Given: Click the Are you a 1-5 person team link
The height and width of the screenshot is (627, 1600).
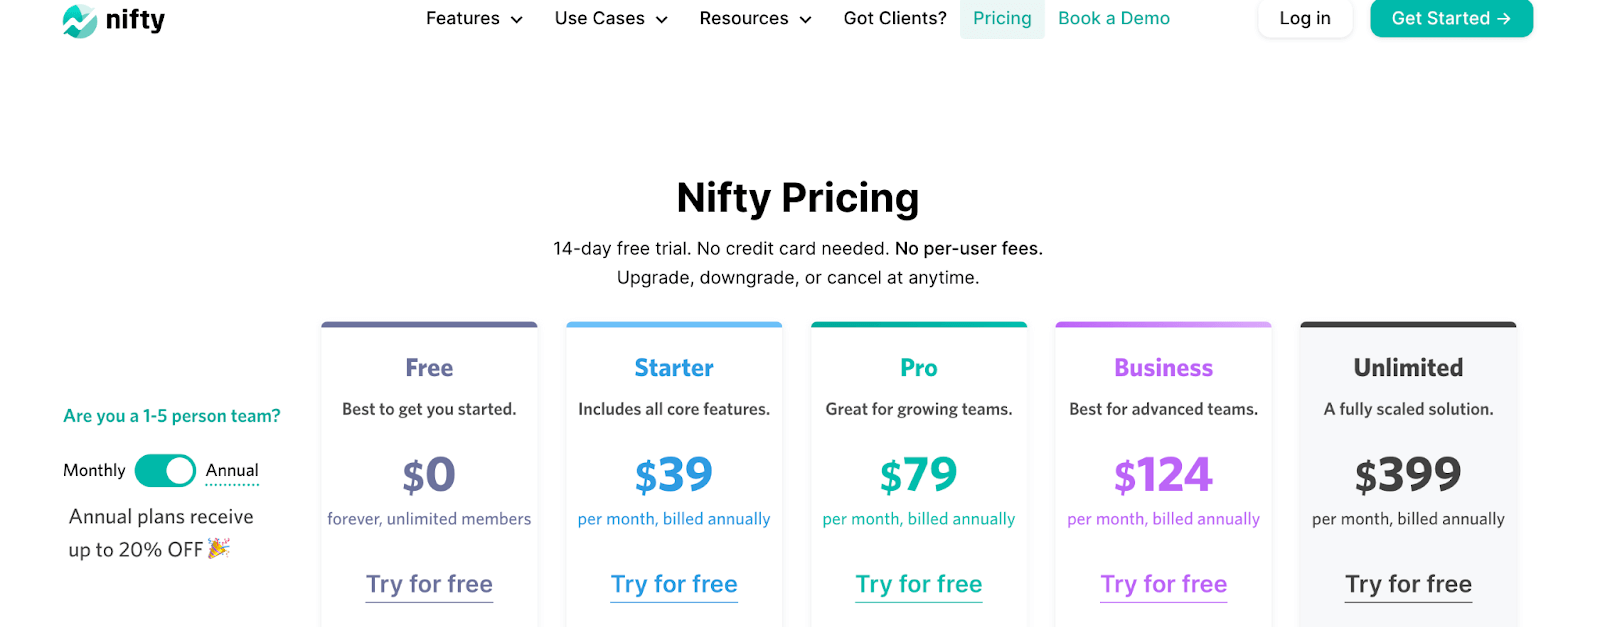Looking at the screenshot, I should [172, 416].
